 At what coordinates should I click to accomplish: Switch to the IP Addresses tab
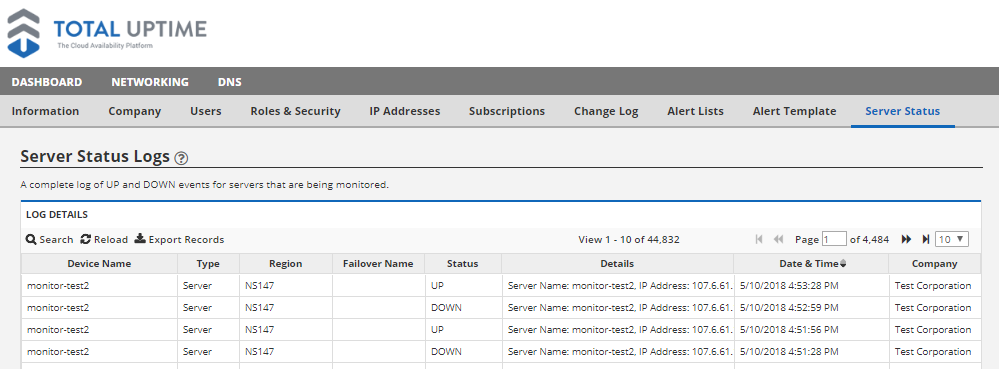click(x=405, y=111)
